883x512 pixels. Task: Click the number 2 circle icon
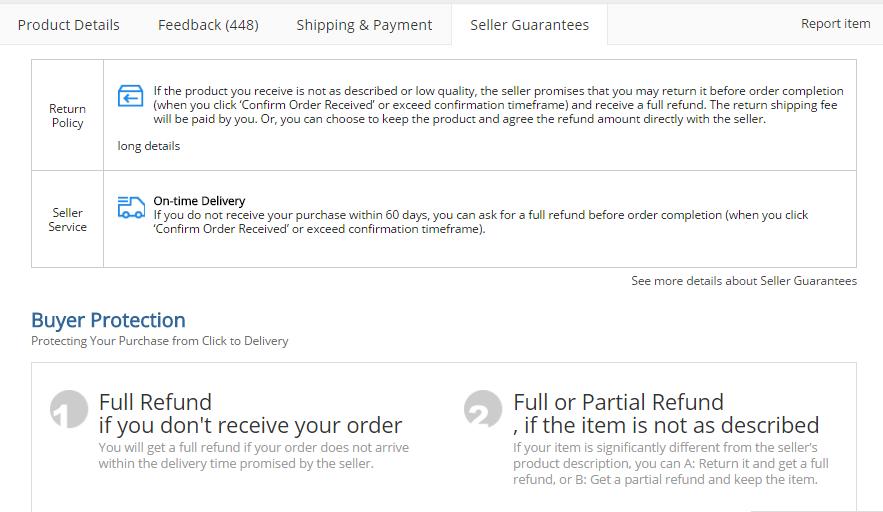click(x=483, y=409)
